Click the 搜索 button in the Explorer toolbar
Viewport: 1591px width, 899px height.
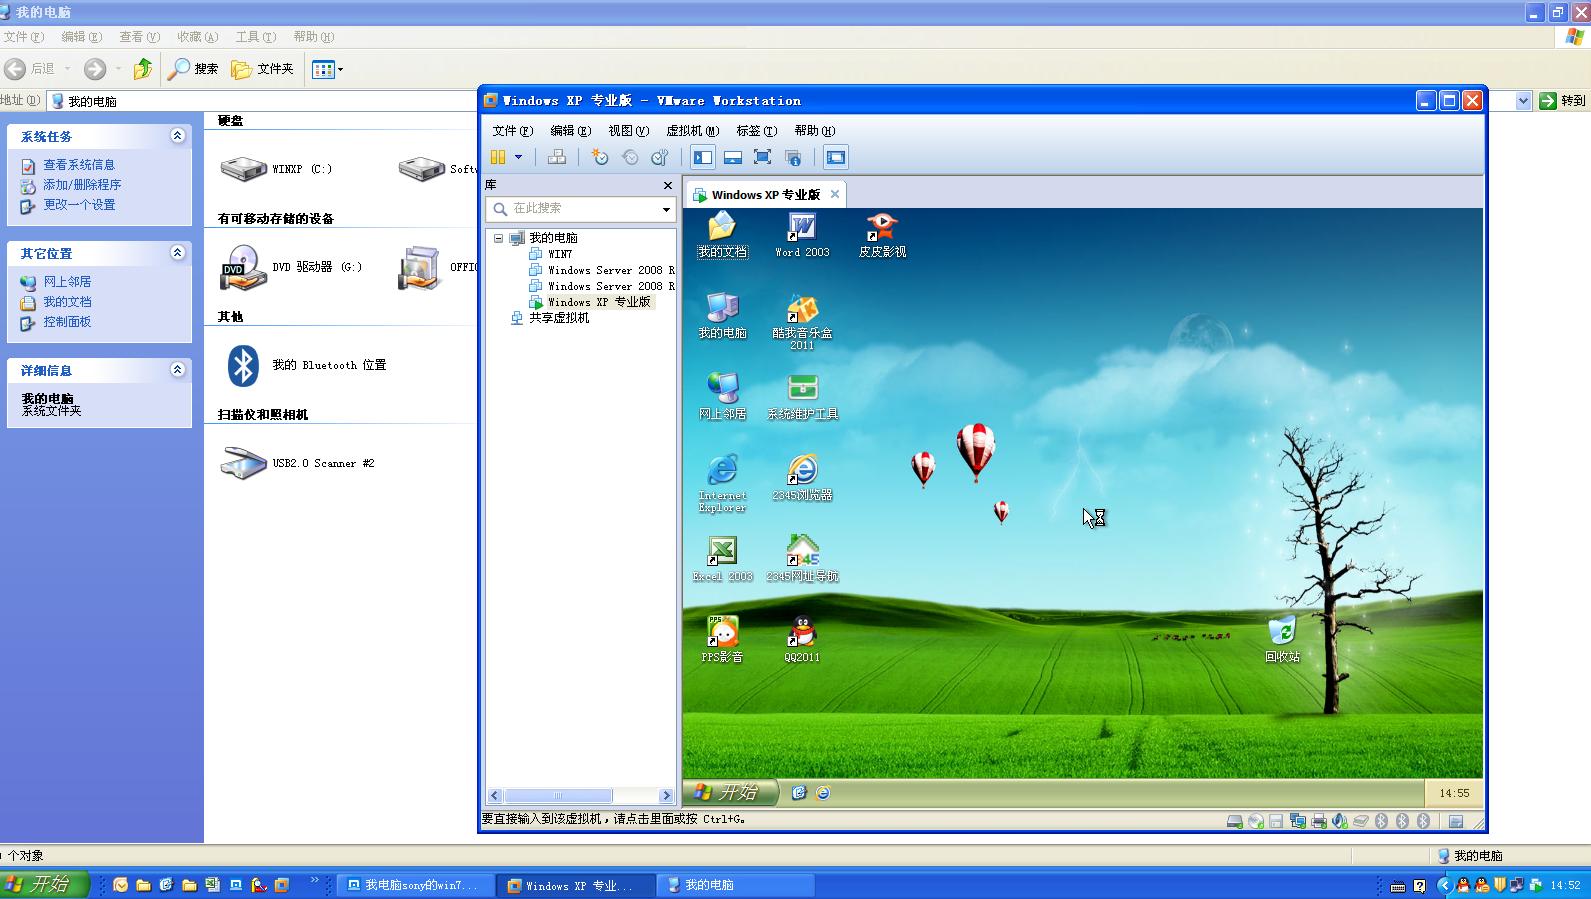point(193,69)
